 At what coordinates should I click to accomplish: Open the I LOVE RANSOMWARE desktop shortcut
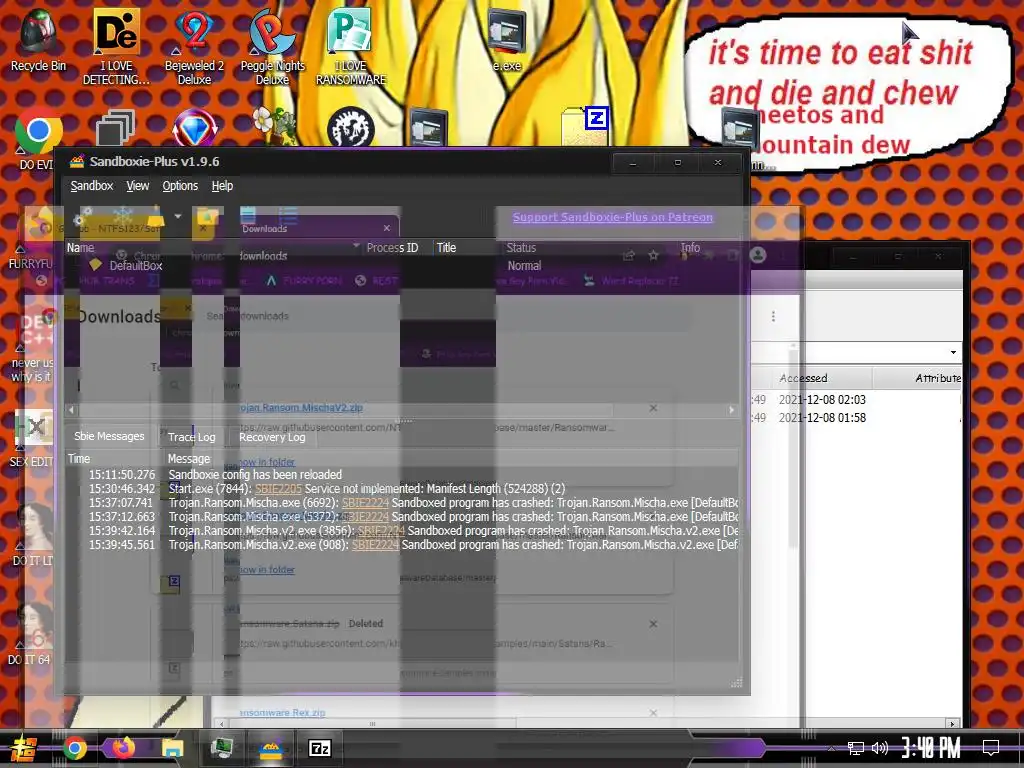(351, 46)
